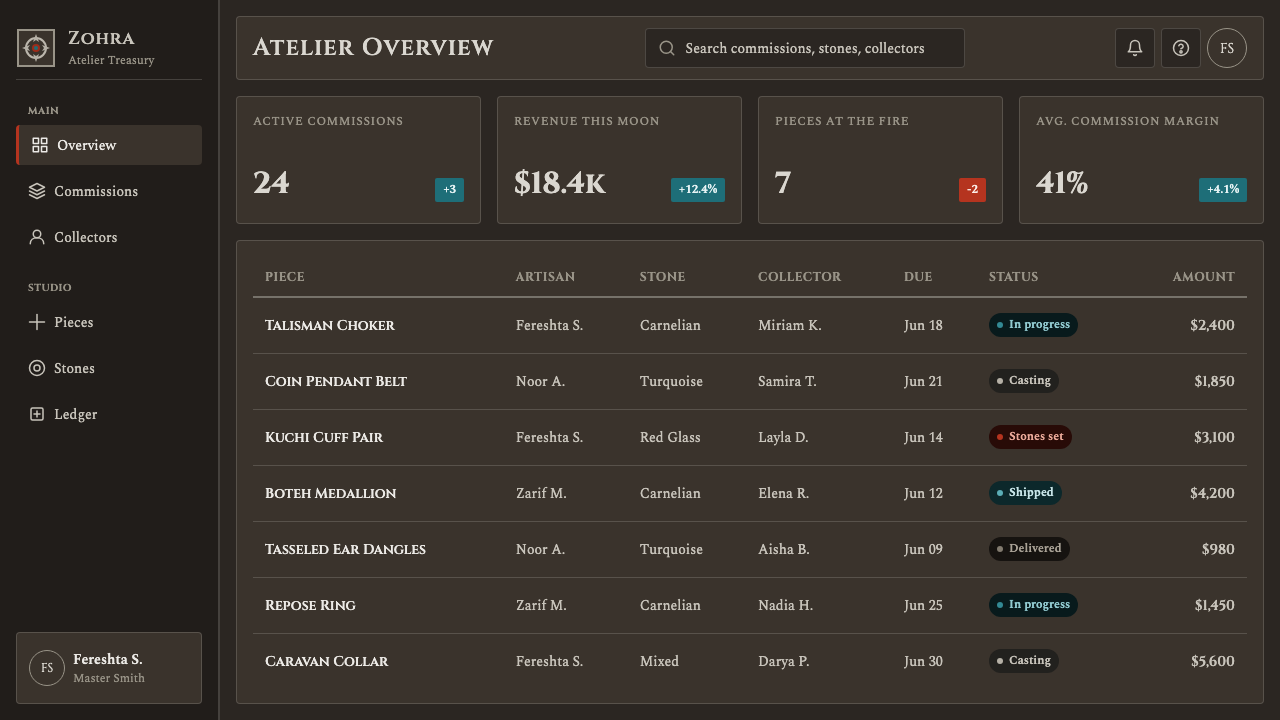Screen dimensions: 1280x720
Task: Click In progress status of Repose Ring
Action: (x=1033, y=605)
